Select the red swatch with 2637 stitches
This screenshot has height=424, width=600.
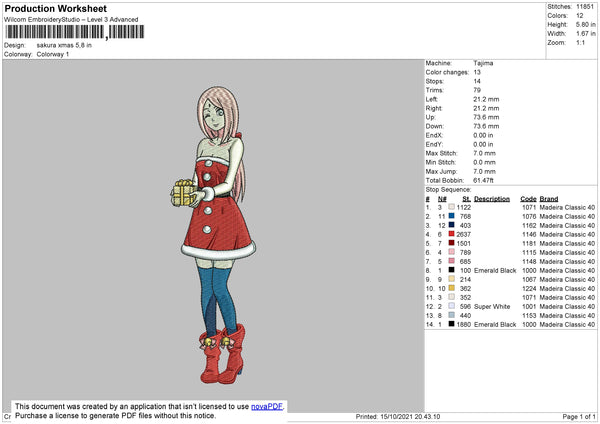pyautogui.click(x=452, y=234)
